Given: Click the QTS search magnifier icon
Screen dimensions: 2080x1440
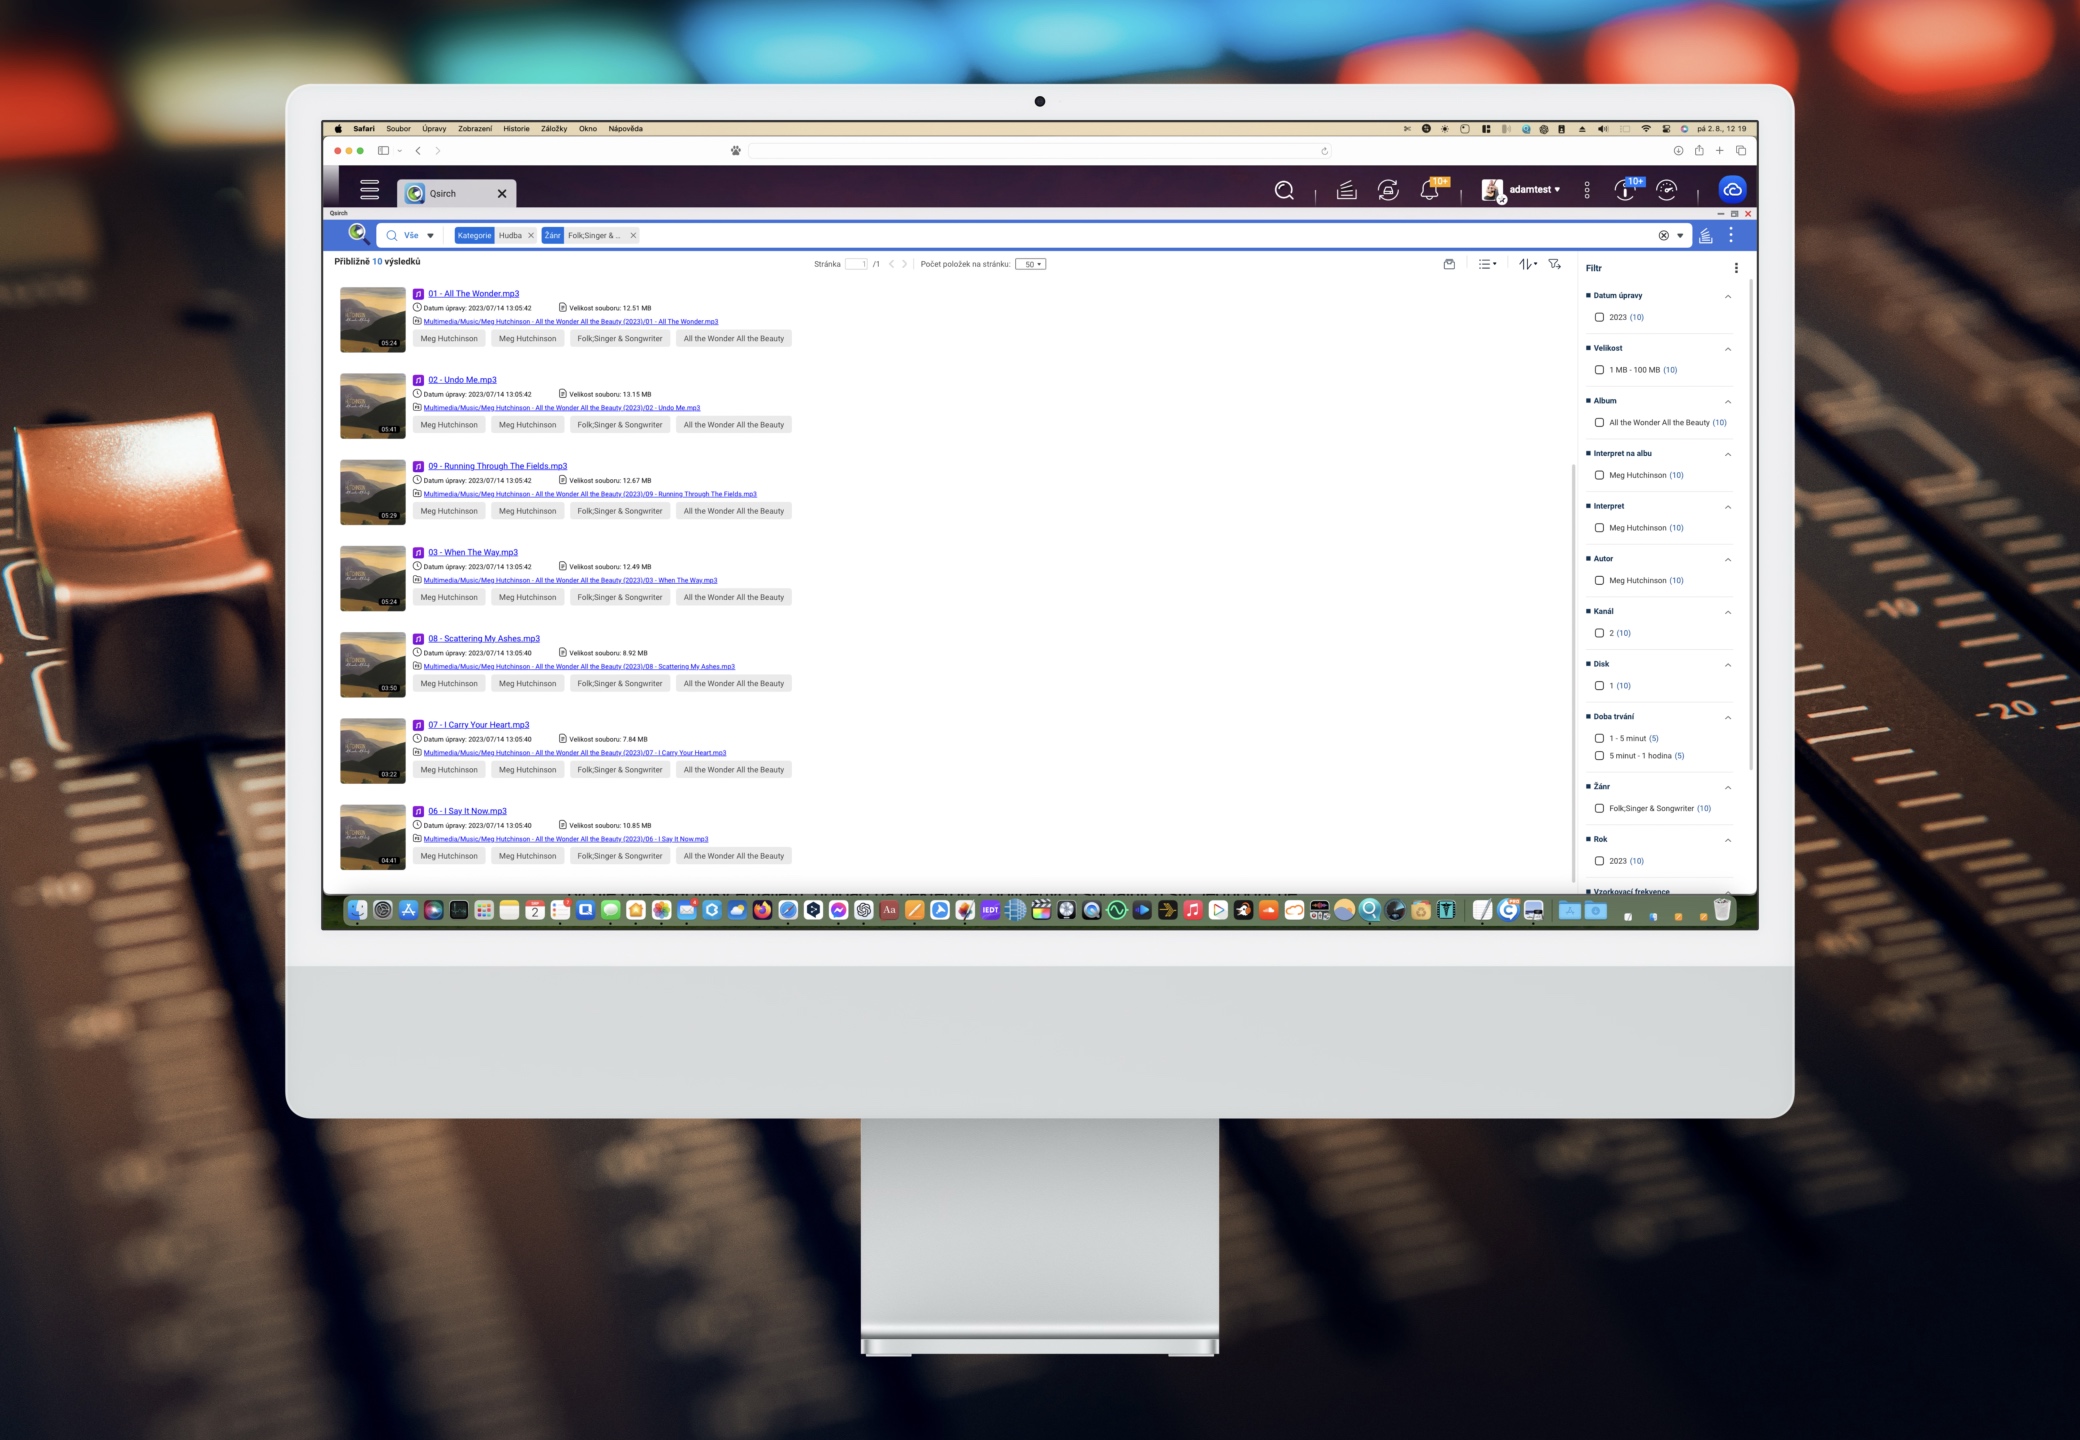Looking at the screenshot, I should point(1284,190).
